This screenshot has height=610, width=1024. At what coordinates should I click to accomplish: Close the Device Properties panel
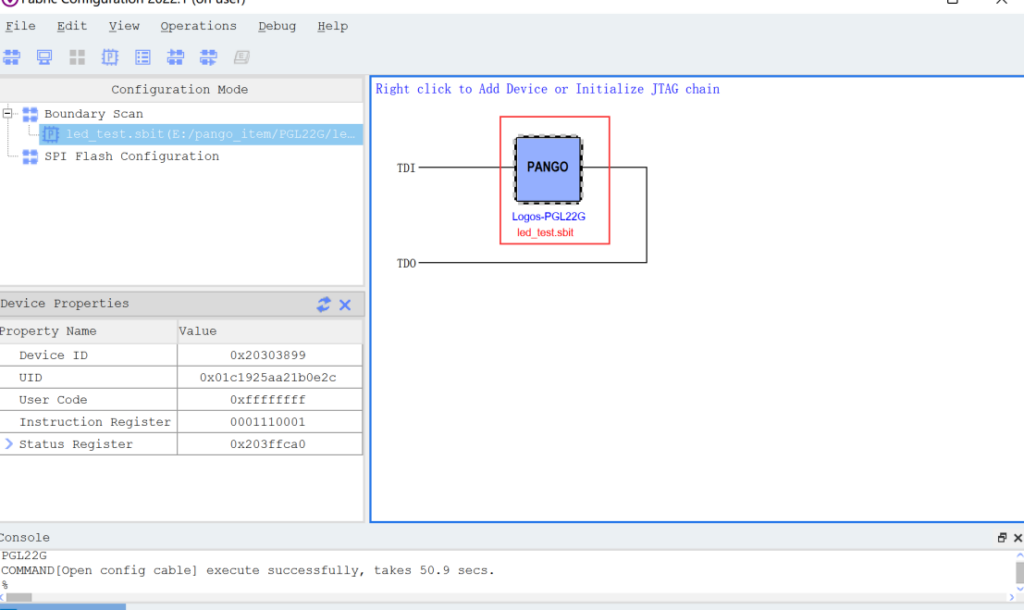[x=345, y=304]
